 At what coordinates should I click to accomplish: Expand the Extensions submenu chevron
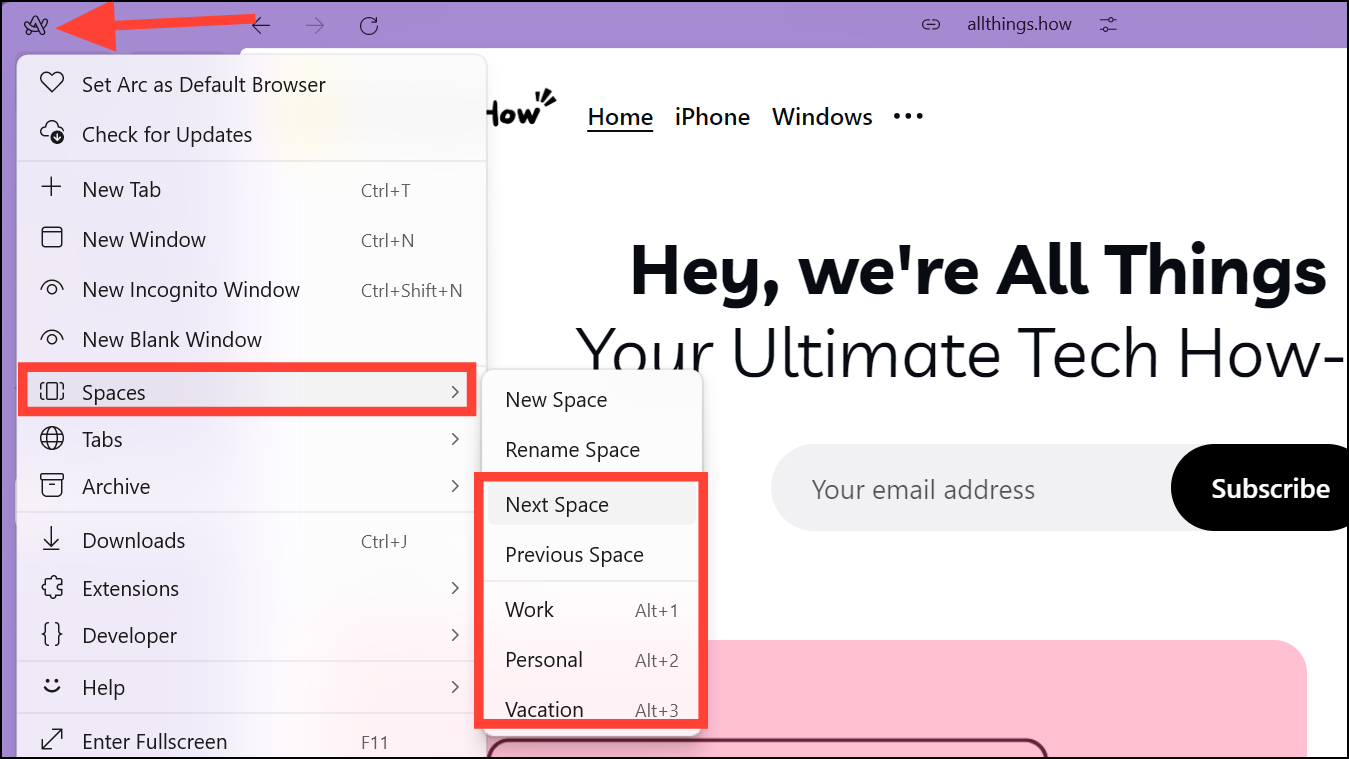click(455, 588)
